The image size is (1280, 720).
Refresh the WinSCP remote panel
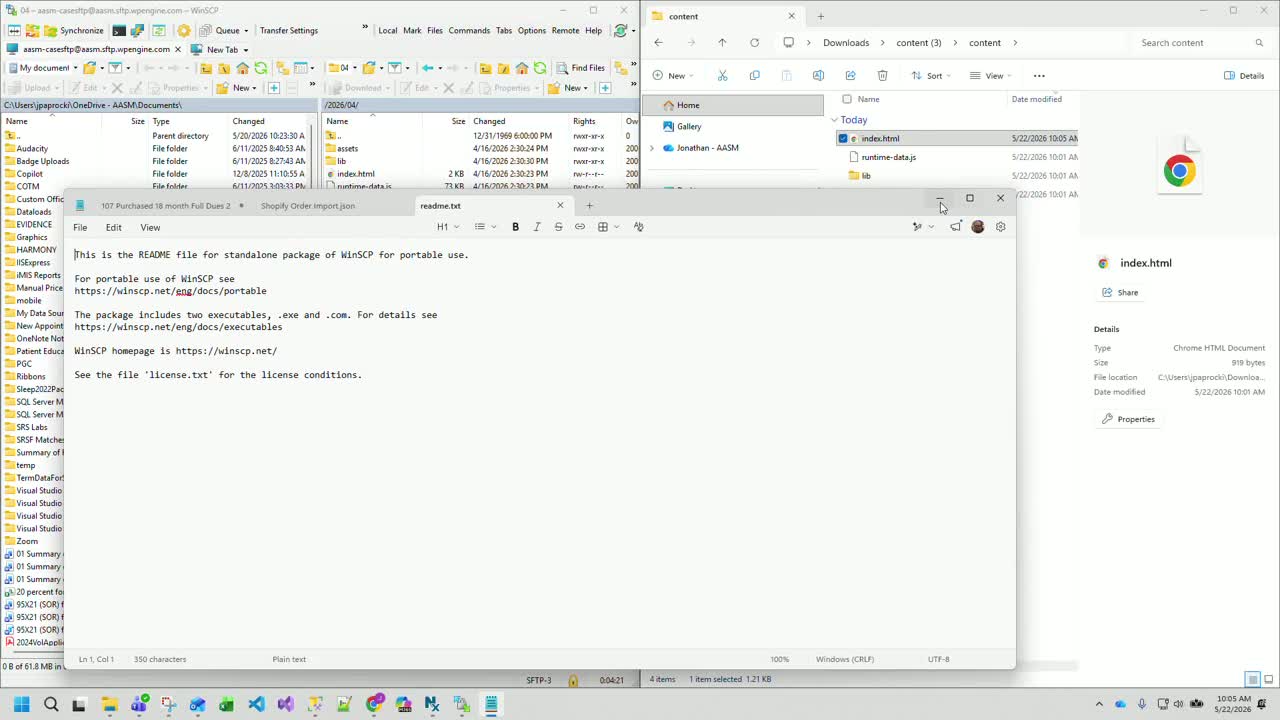pos(540,68)
